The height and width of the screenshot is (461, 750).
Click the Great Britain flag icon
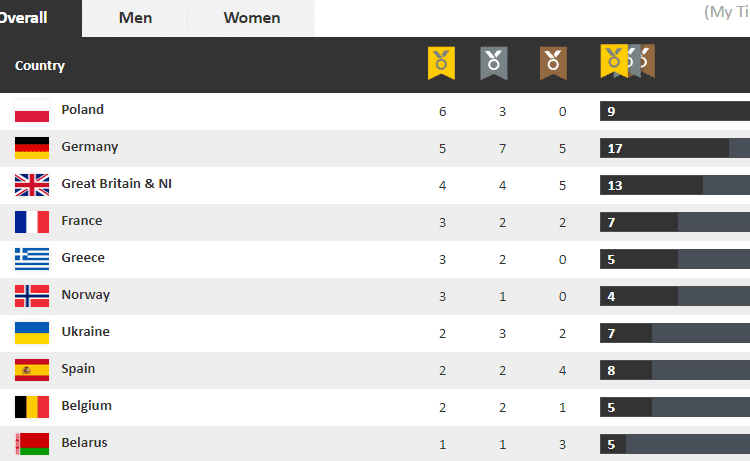(32, 185)
